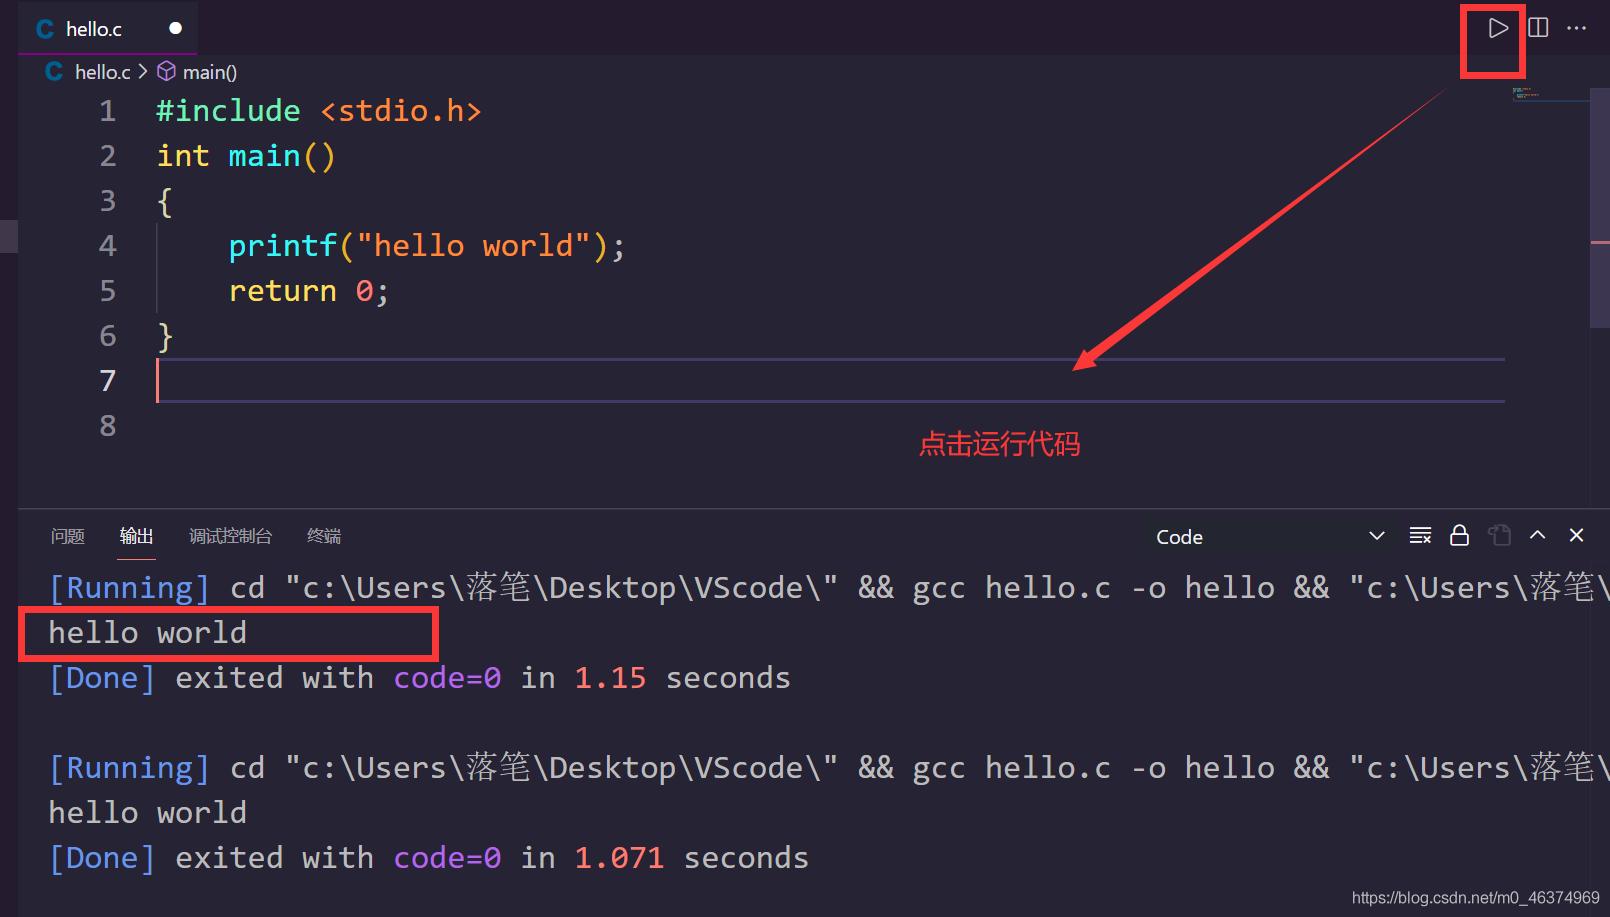Viewport: 1610px width, 917px height.
Task: Open the hello.c editor tab
Action: tap(108, 29)
